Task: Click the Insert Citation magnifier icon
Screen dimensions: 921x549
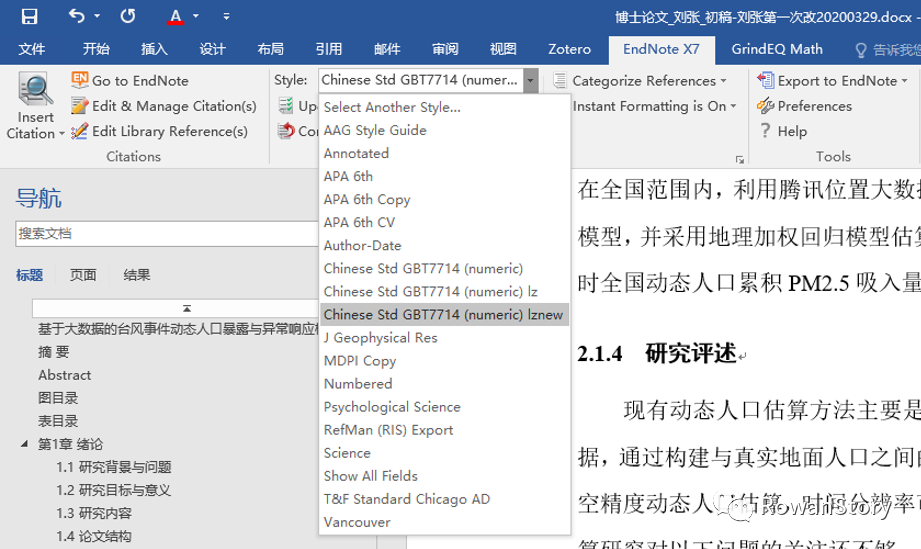Action: pos(35,90)
